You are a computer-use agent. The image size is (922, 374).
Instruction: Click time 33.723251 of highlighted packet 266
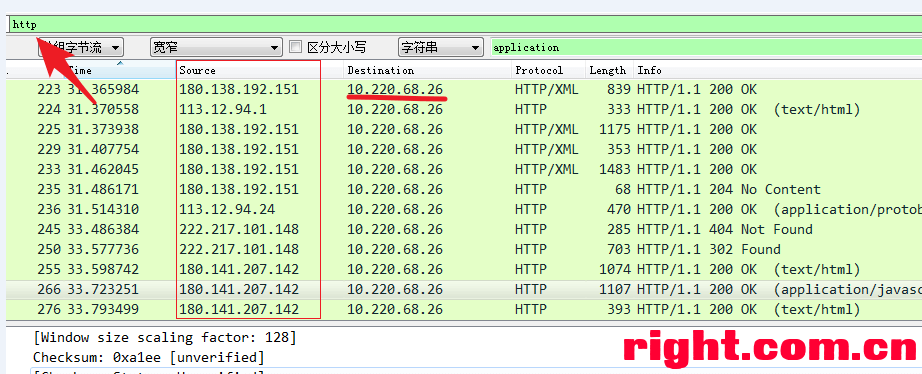(103, 289)
